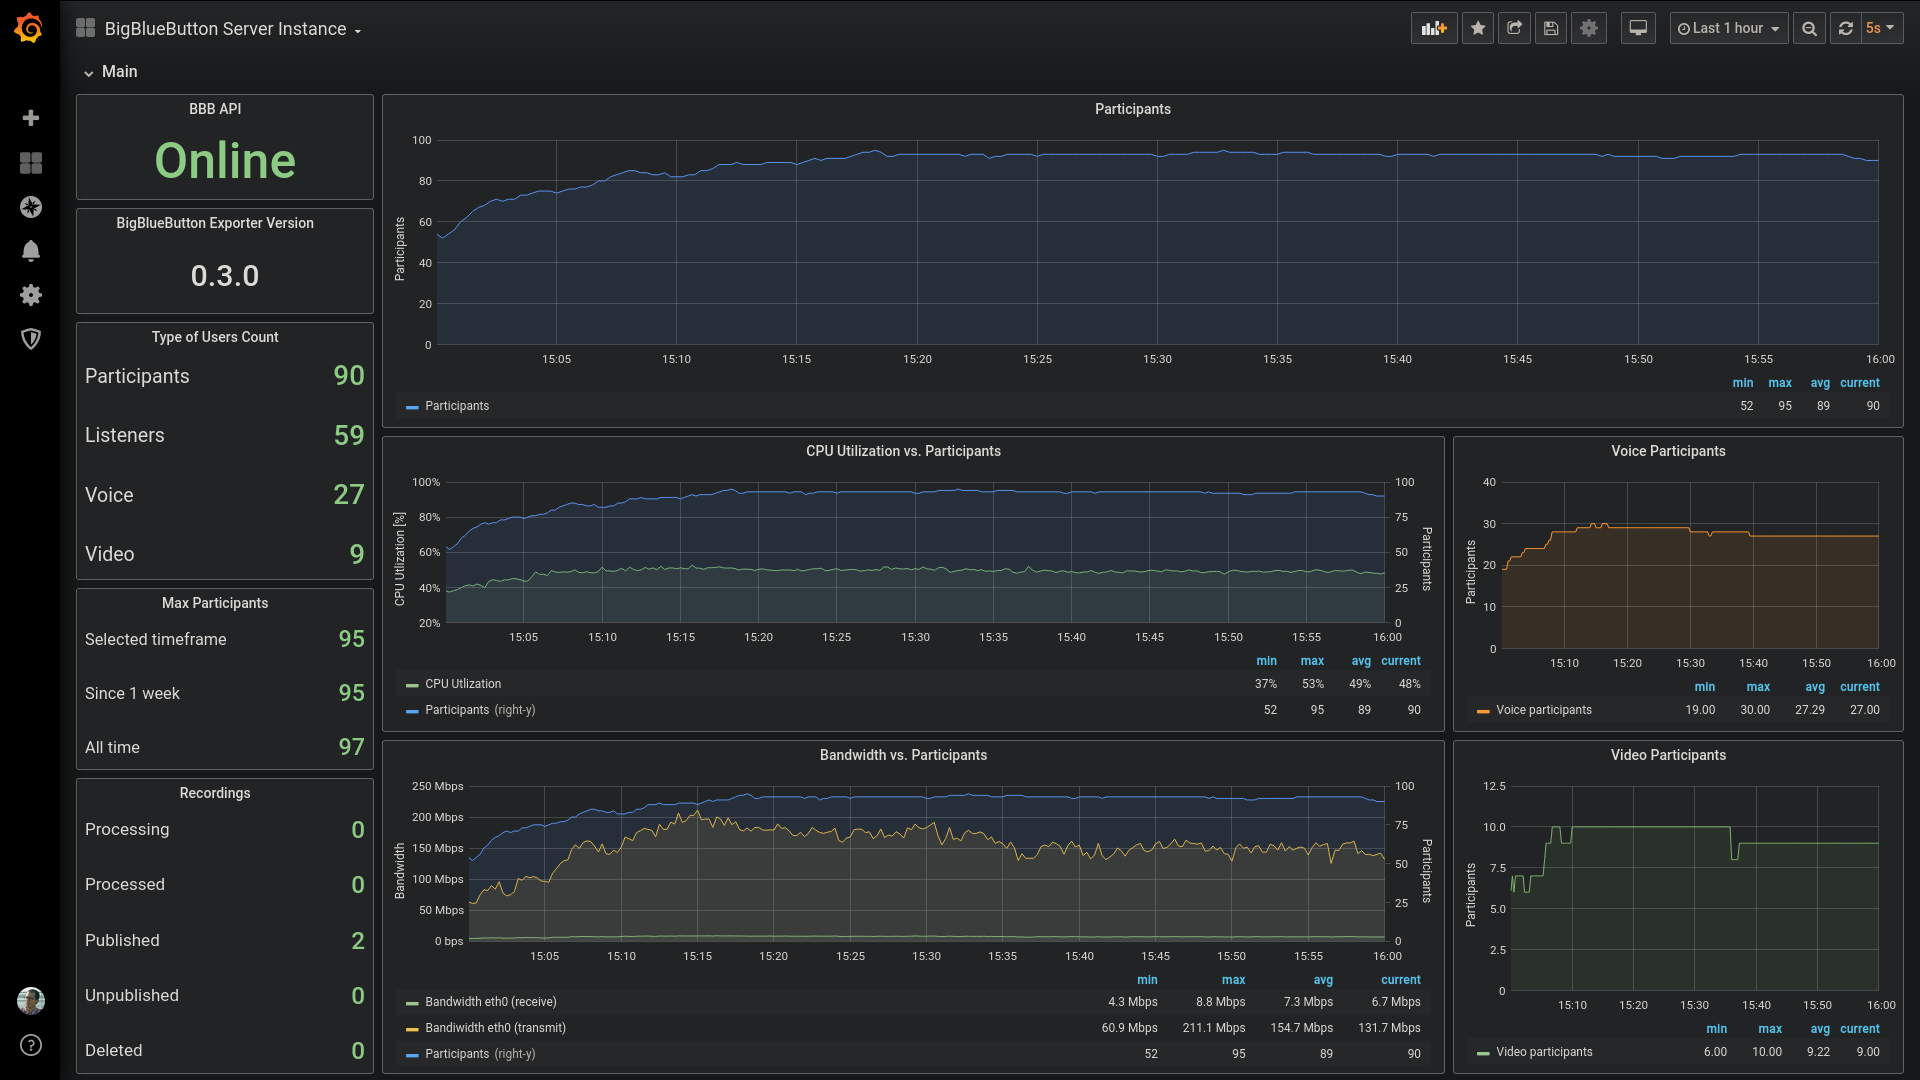The height and width of the screenshot is (1080, 1920).
Task: Sort Participants legend by max column
Action: point(1780,383)
